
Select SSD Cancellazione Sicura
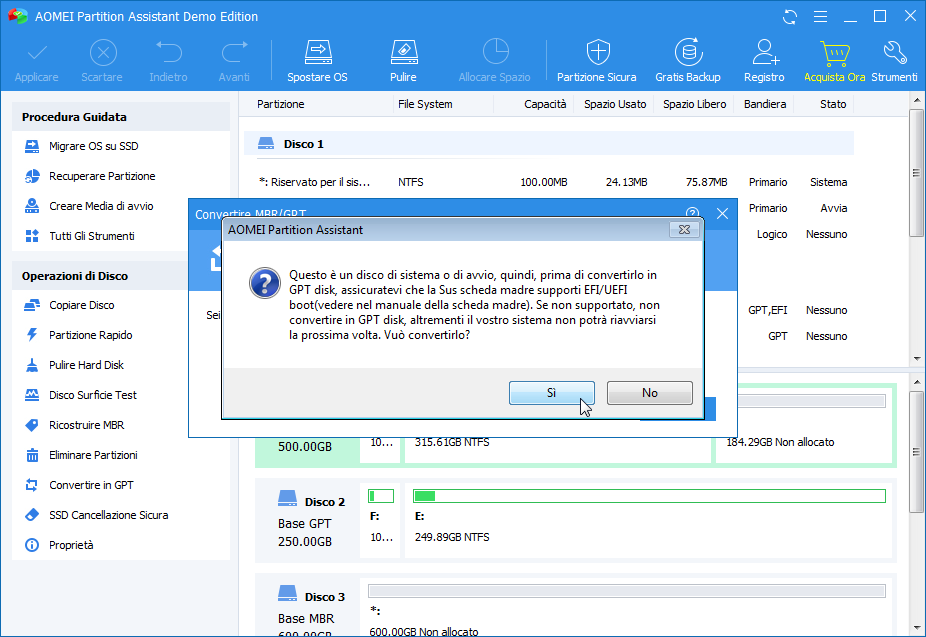click(96, 515)
